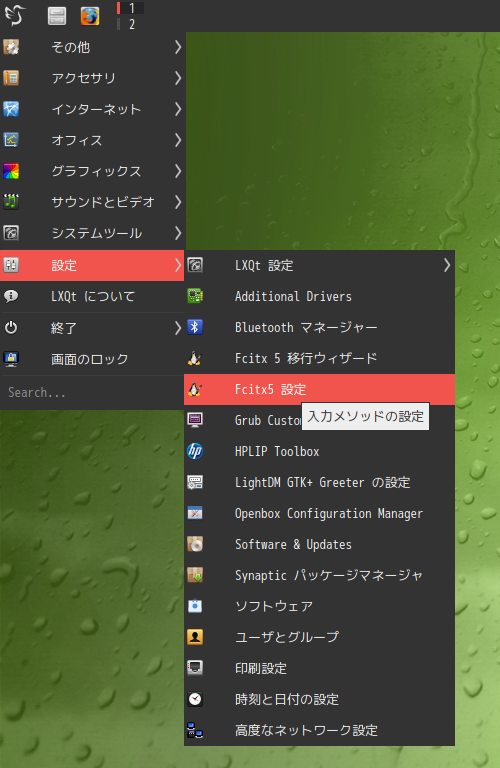The height and width of the screenshot is (768, 500).
Task: Launch Synaptic パッケージマネージャ
Action: pyautogui.click(x=319, y=575)
